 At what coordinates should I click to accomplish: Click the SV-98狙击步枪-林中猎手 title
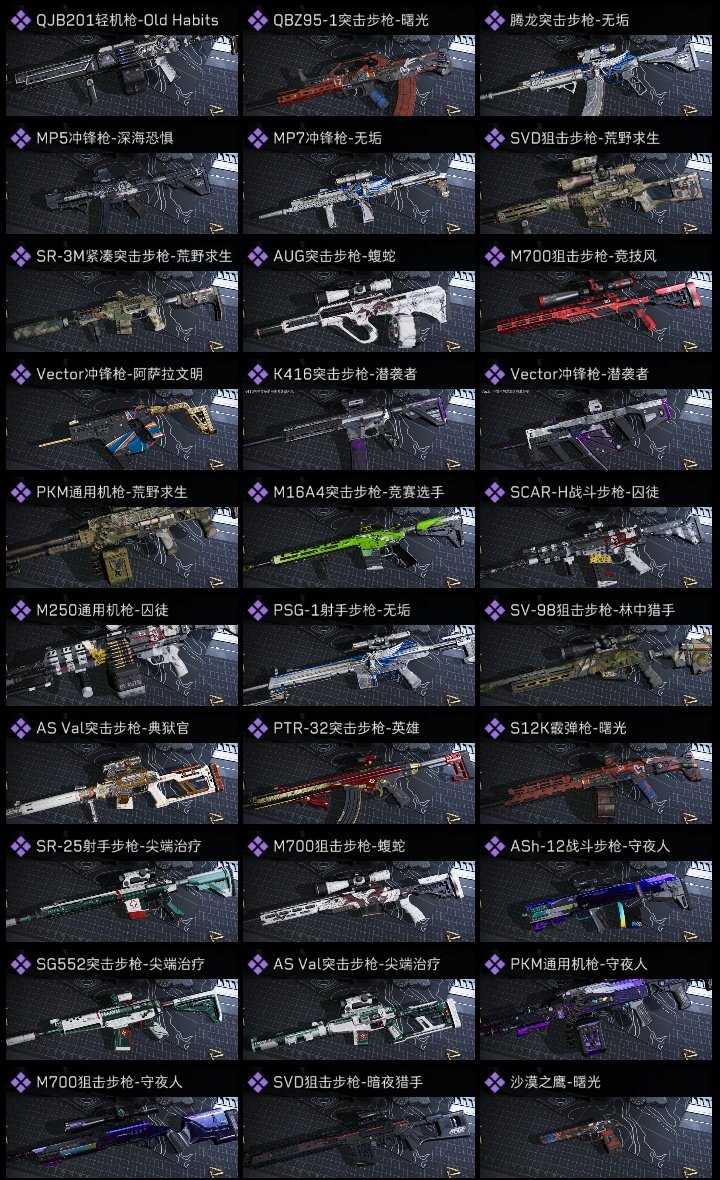592,610
